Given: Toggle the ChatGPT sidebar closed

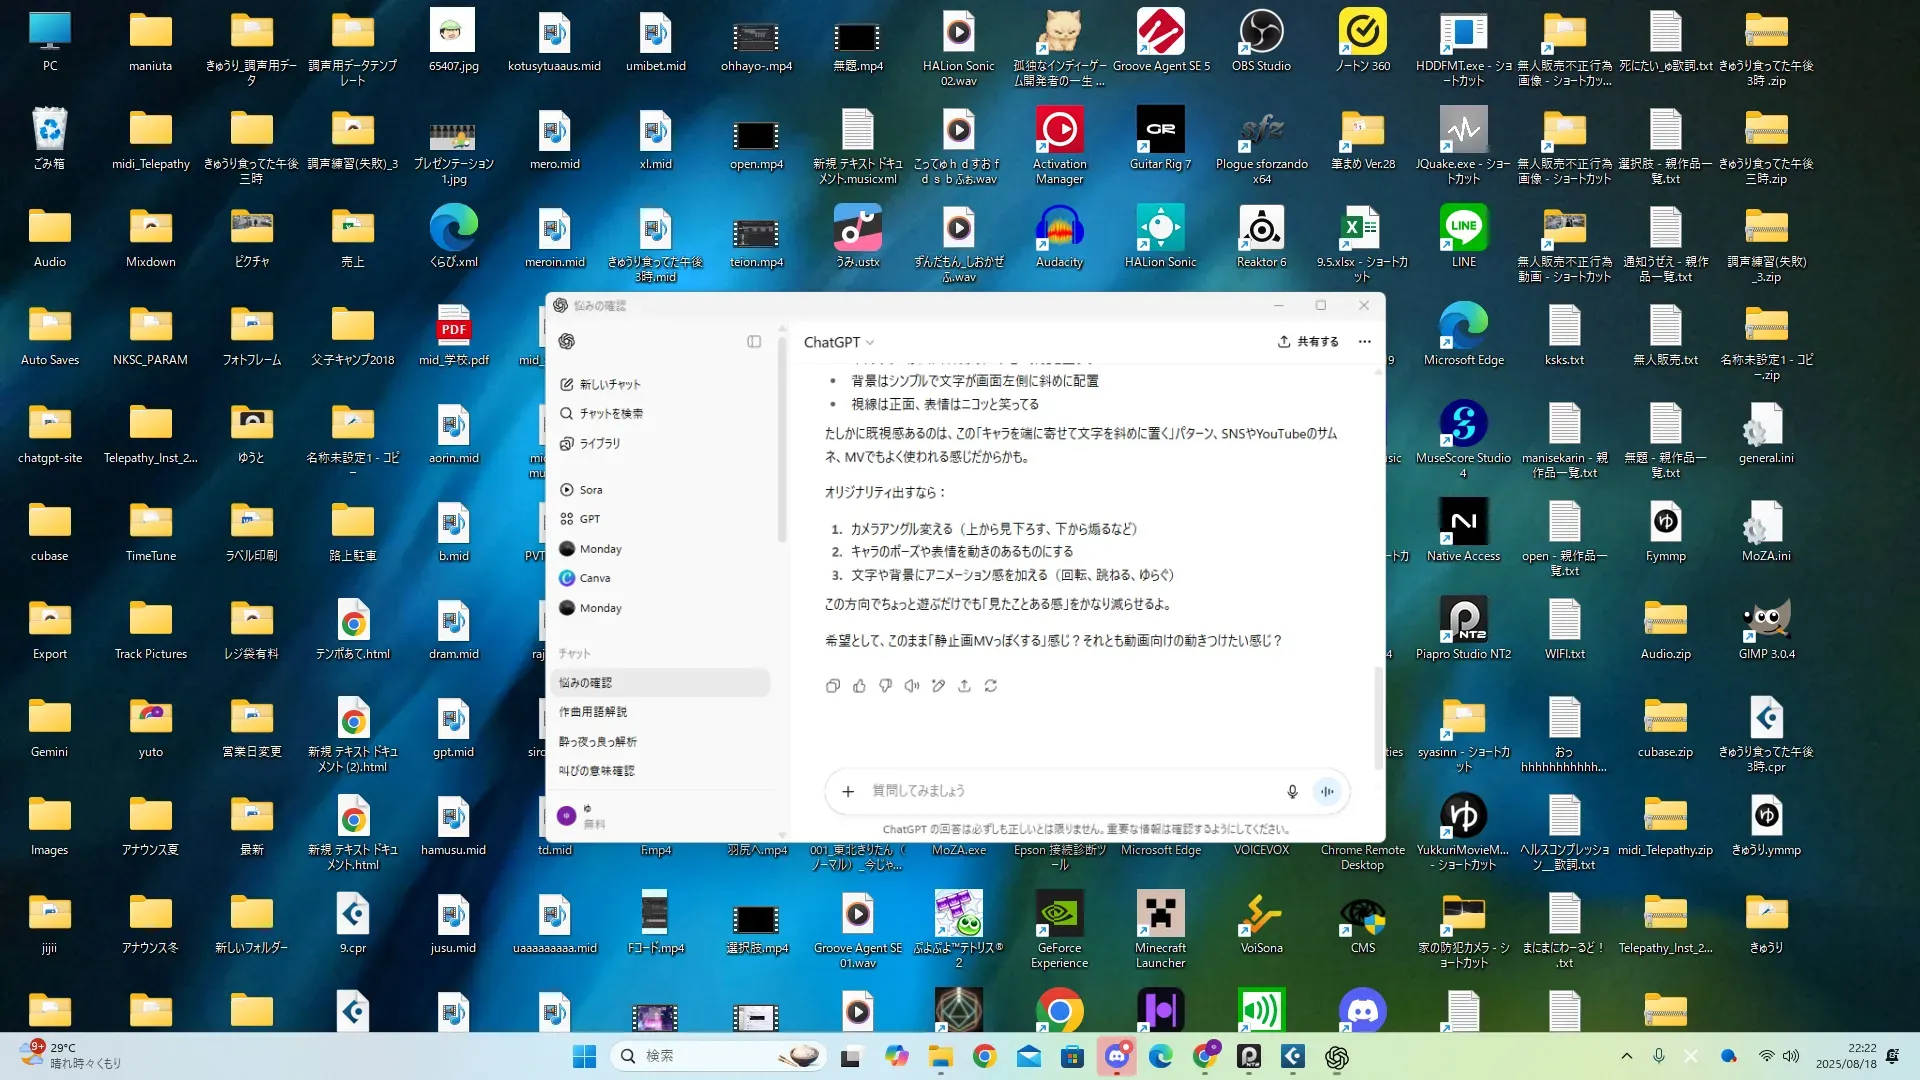Looking at the screenshot, I should pos(754,342).
